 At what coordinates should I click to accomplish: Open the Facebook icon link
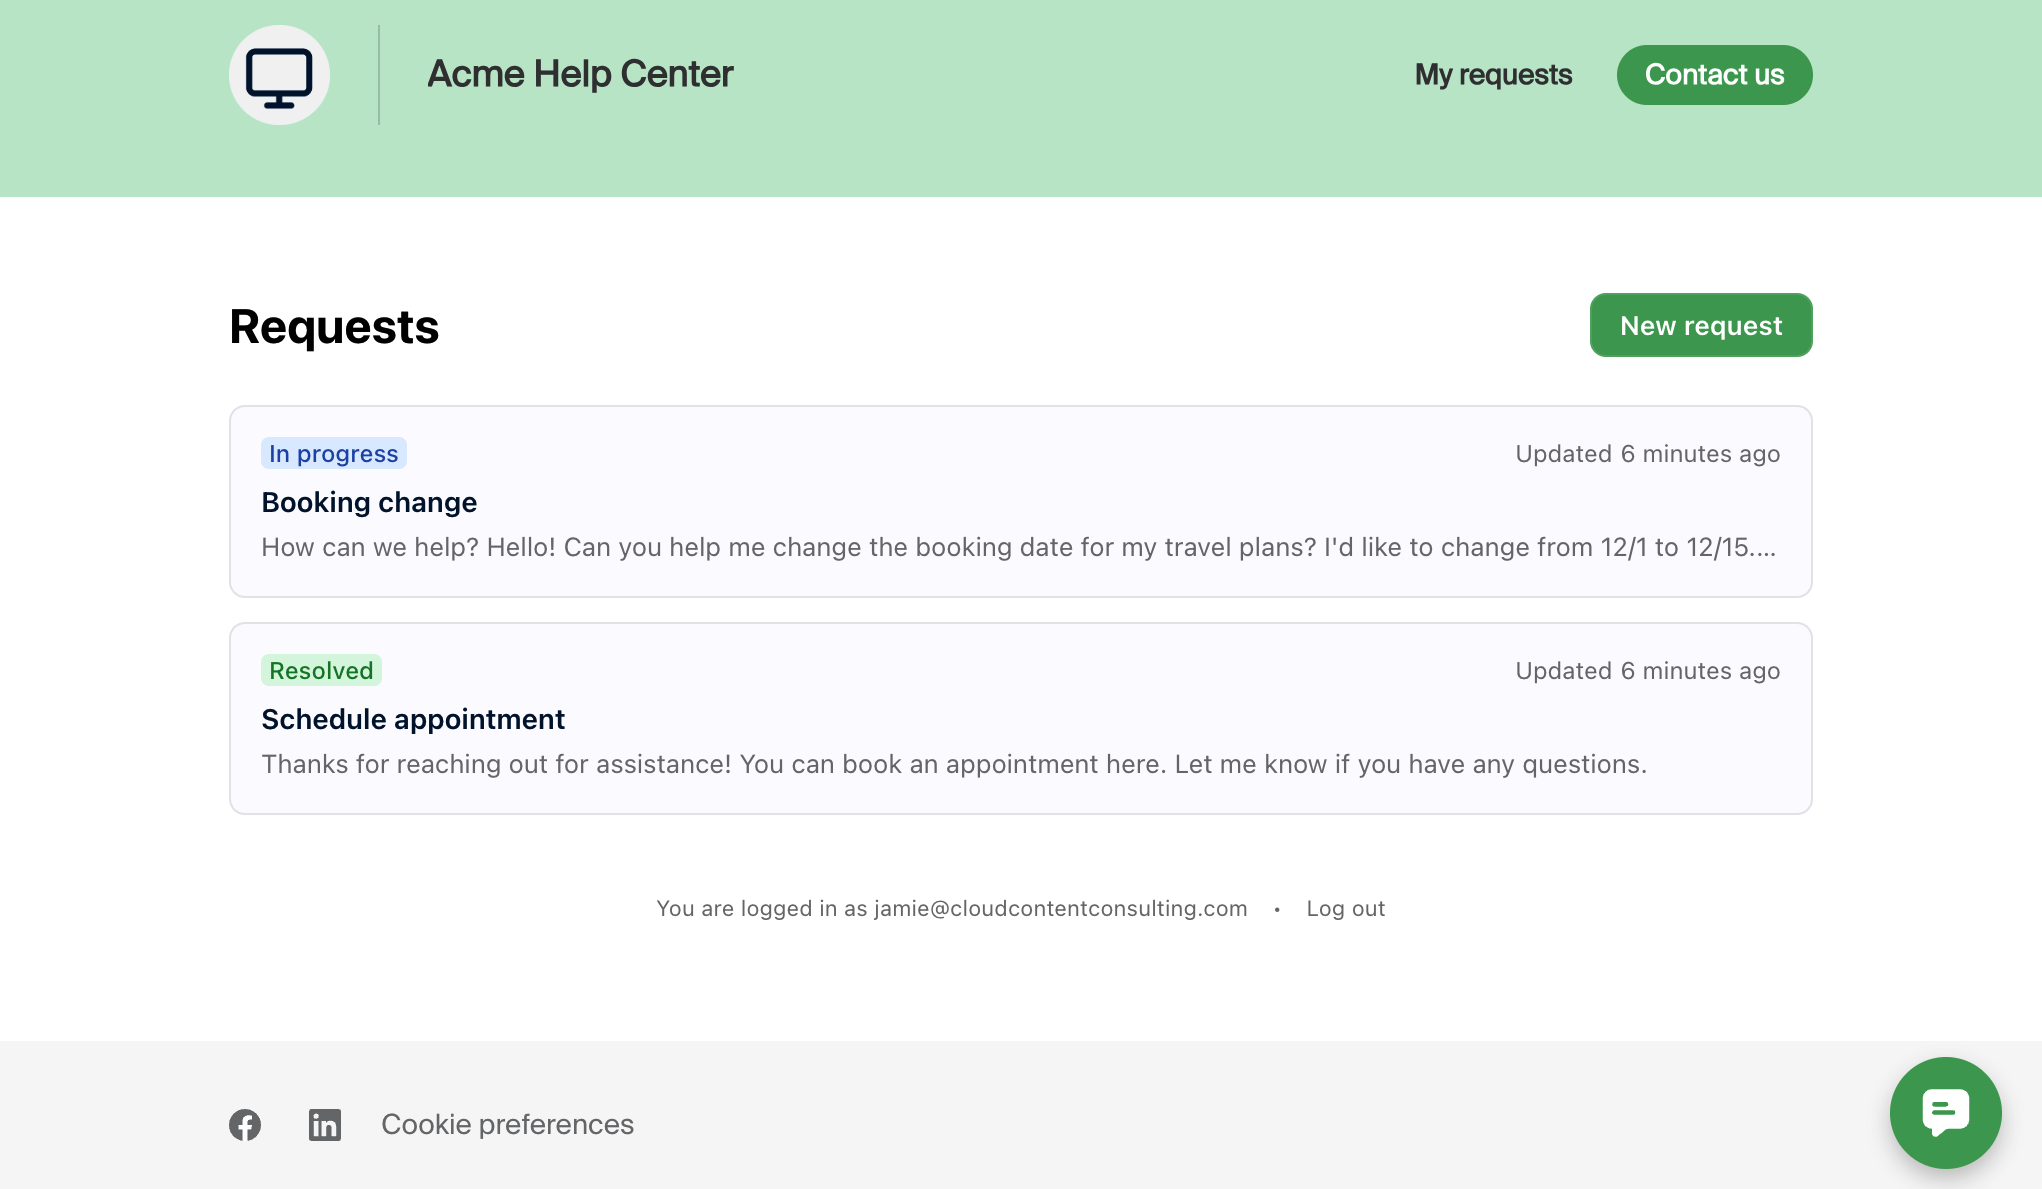(x=245, y=1125)
